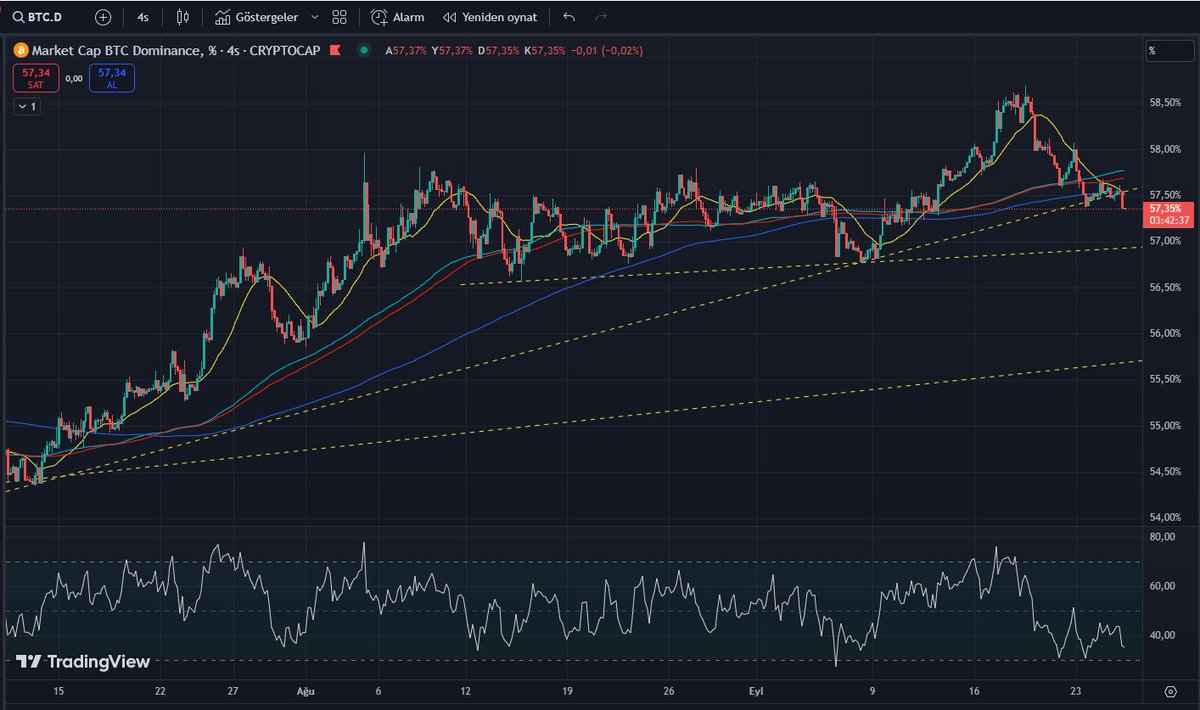Create a new alert via Alarm icon
The image size is (1200, 710).
(397, 17)
